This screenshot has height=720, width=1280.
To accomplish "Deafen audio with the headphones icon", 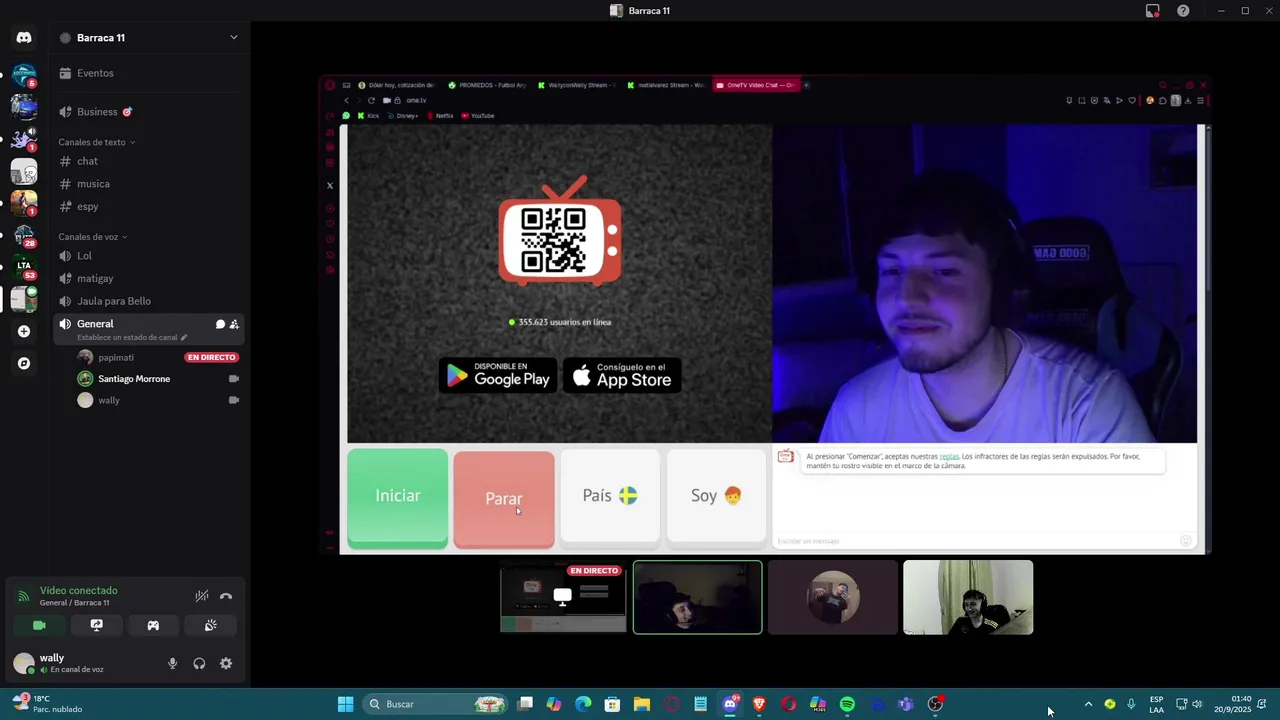I will point(199,663).
